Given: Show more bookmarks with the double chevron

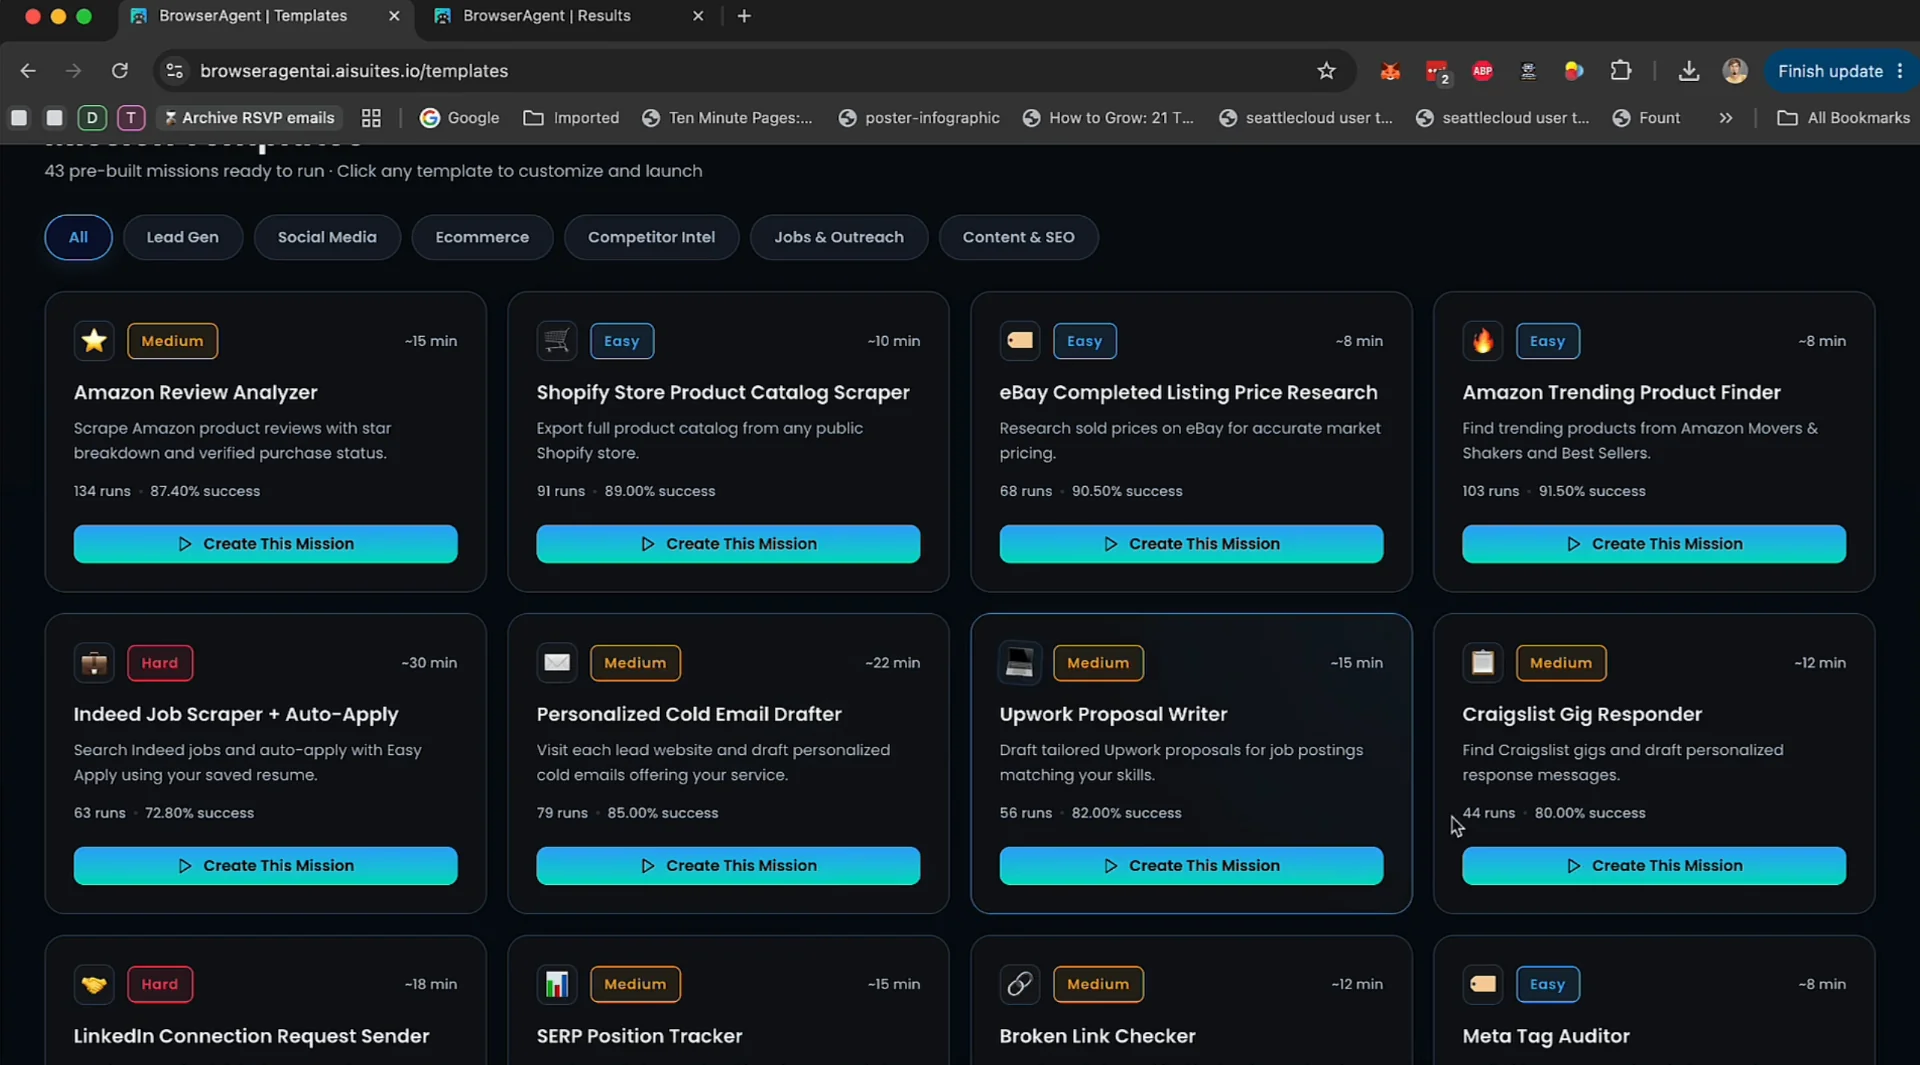Looking at the screenshot, I should click(x=1726, y=118).
